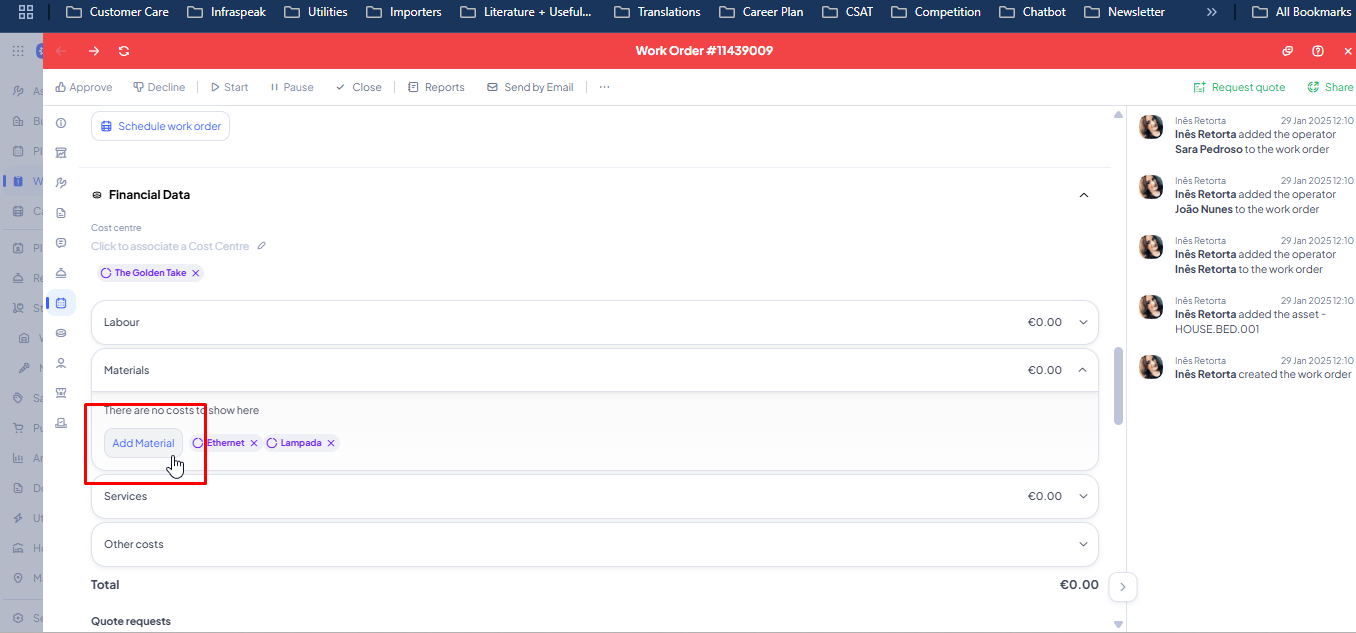1356x633 pixels.
Task: Open the comments bubble icon in side nav
Action: pos(61,243)
